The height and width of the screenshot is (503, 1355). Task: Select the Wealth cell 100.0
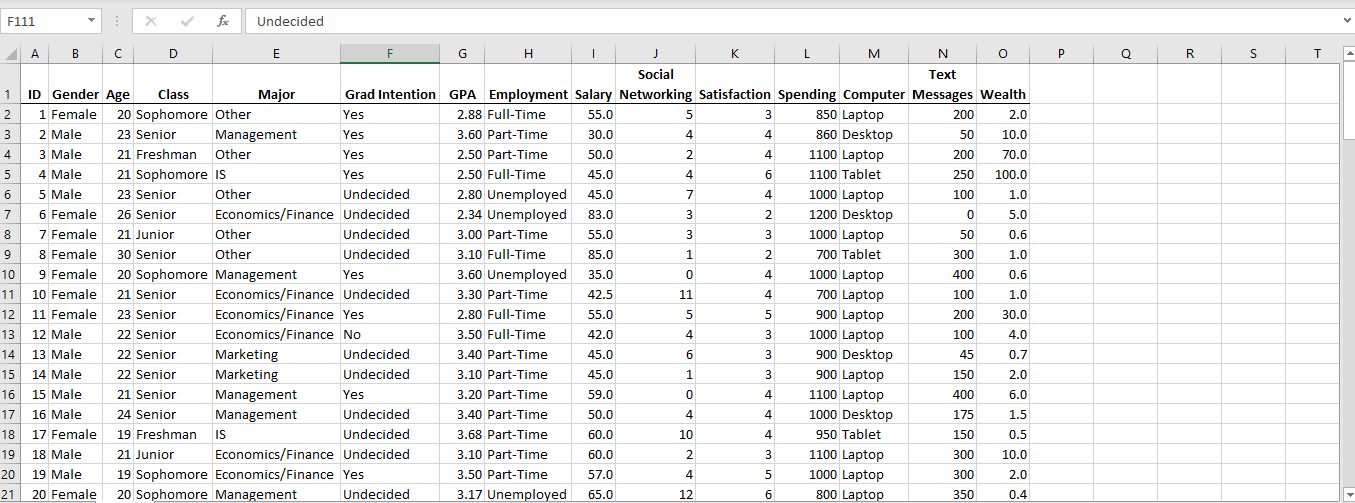1003,174
